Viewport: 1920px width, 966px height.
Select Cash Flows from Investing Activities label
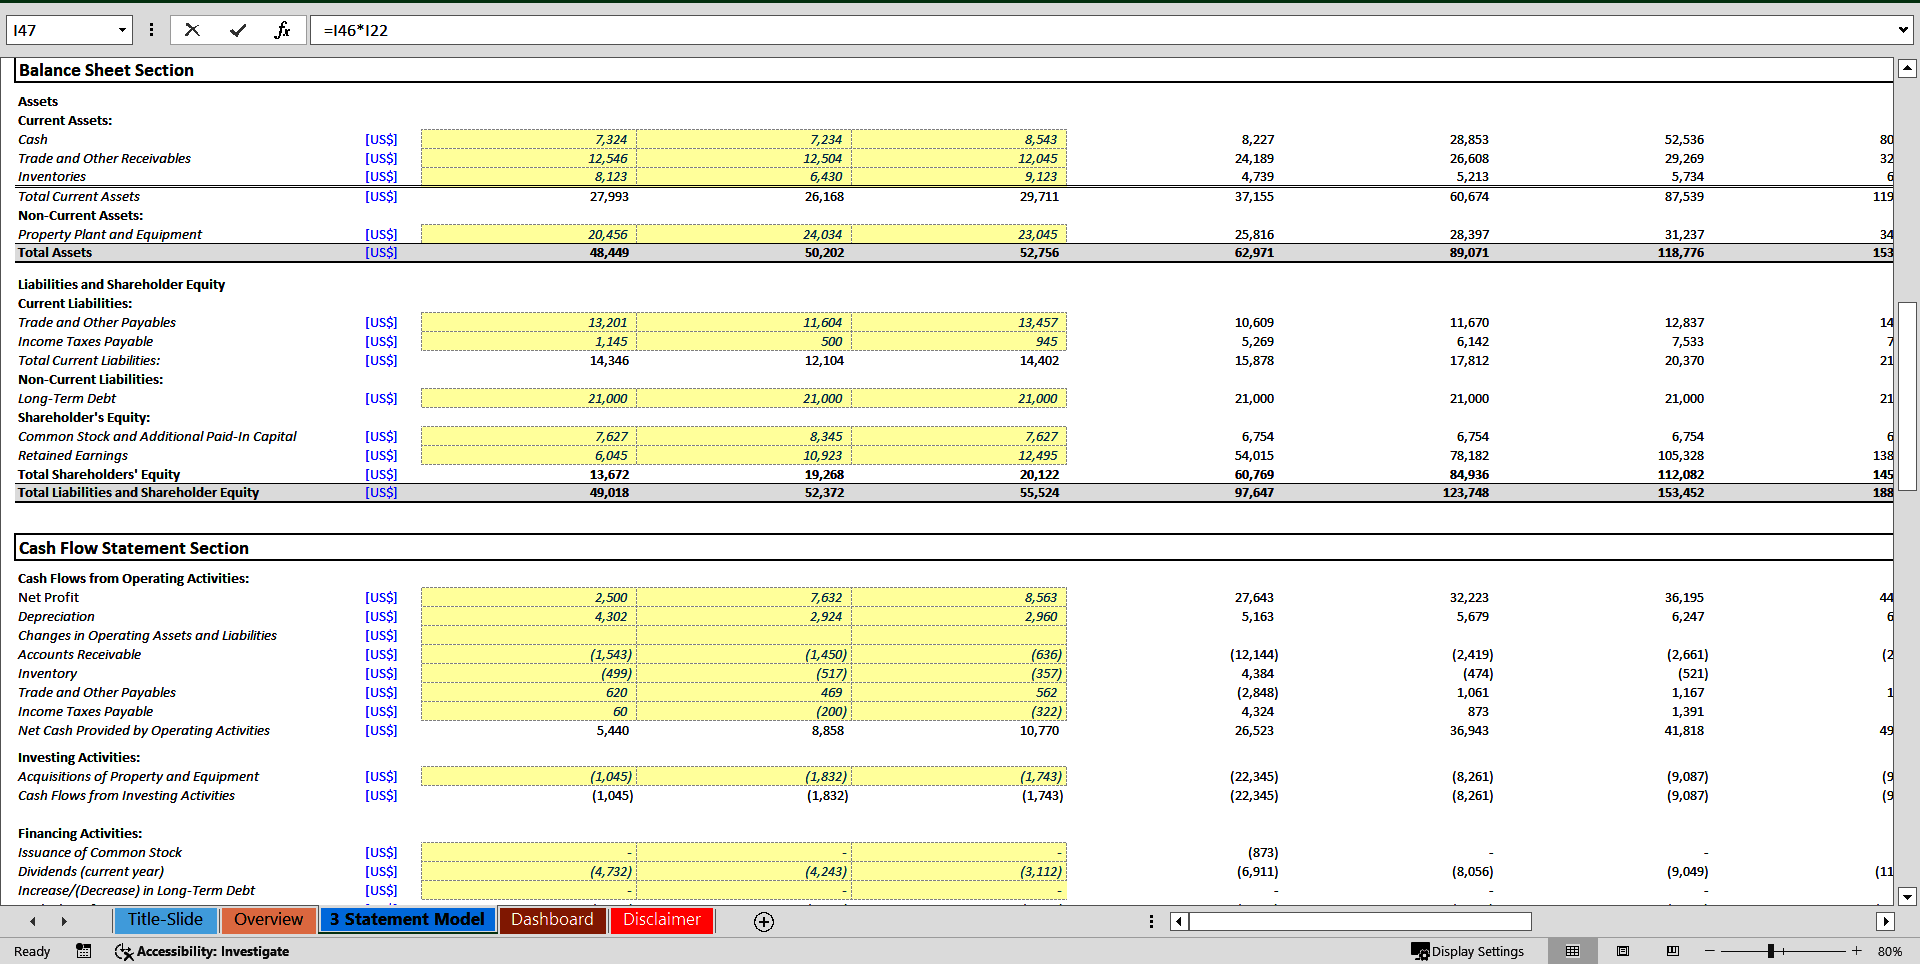126,795
